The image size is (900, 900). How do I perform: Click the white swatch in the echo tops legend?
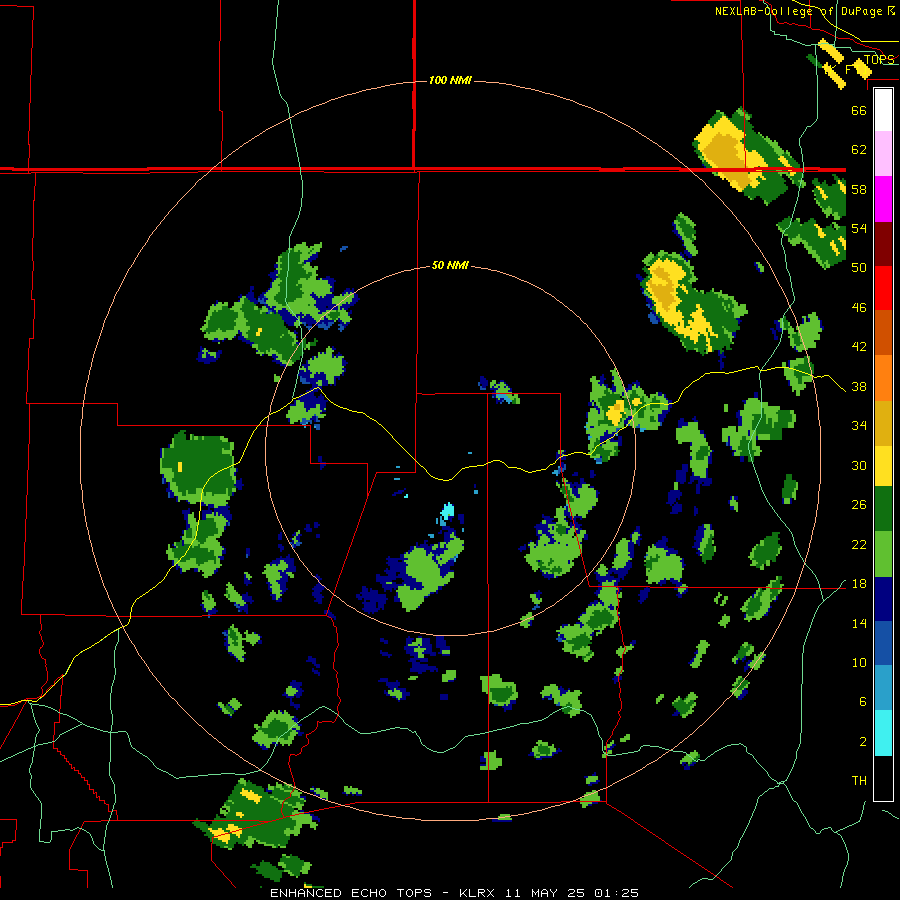coord(883,110)
